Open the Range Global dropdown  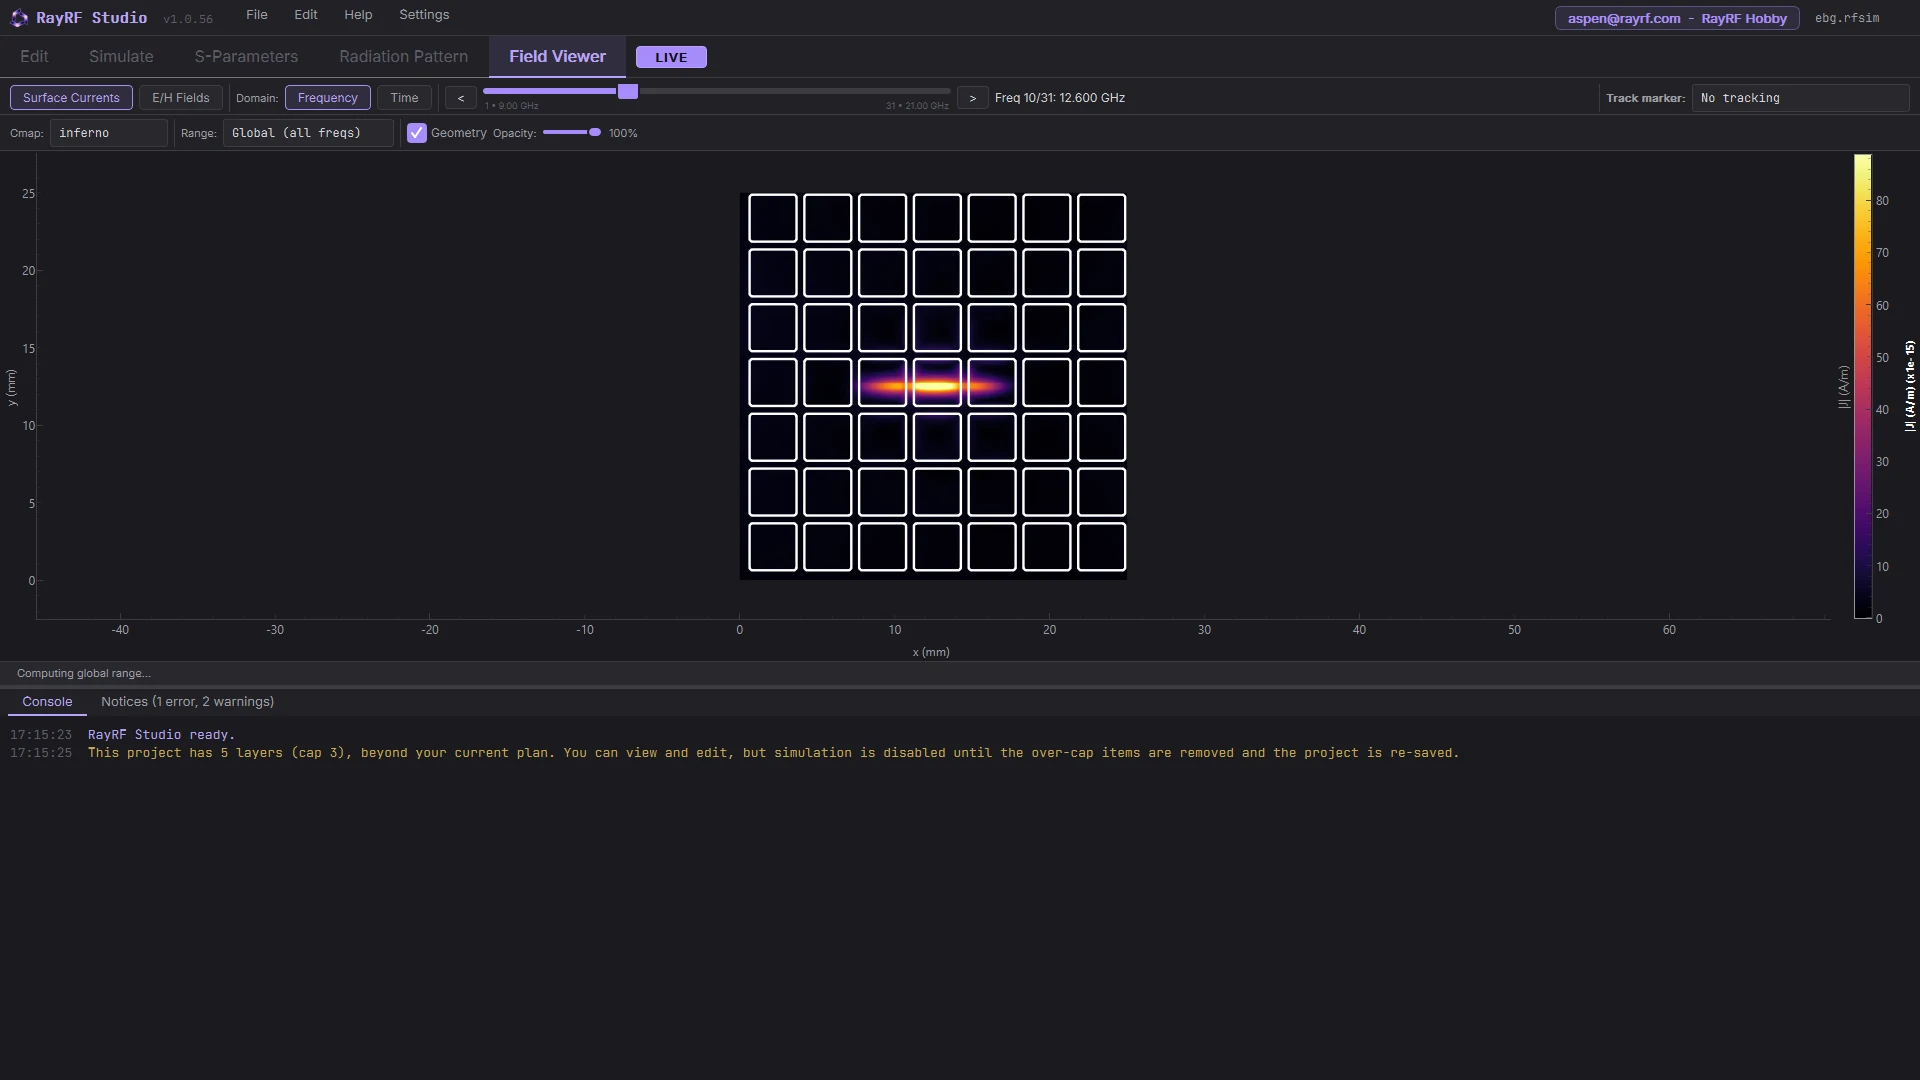pos(308,133)
